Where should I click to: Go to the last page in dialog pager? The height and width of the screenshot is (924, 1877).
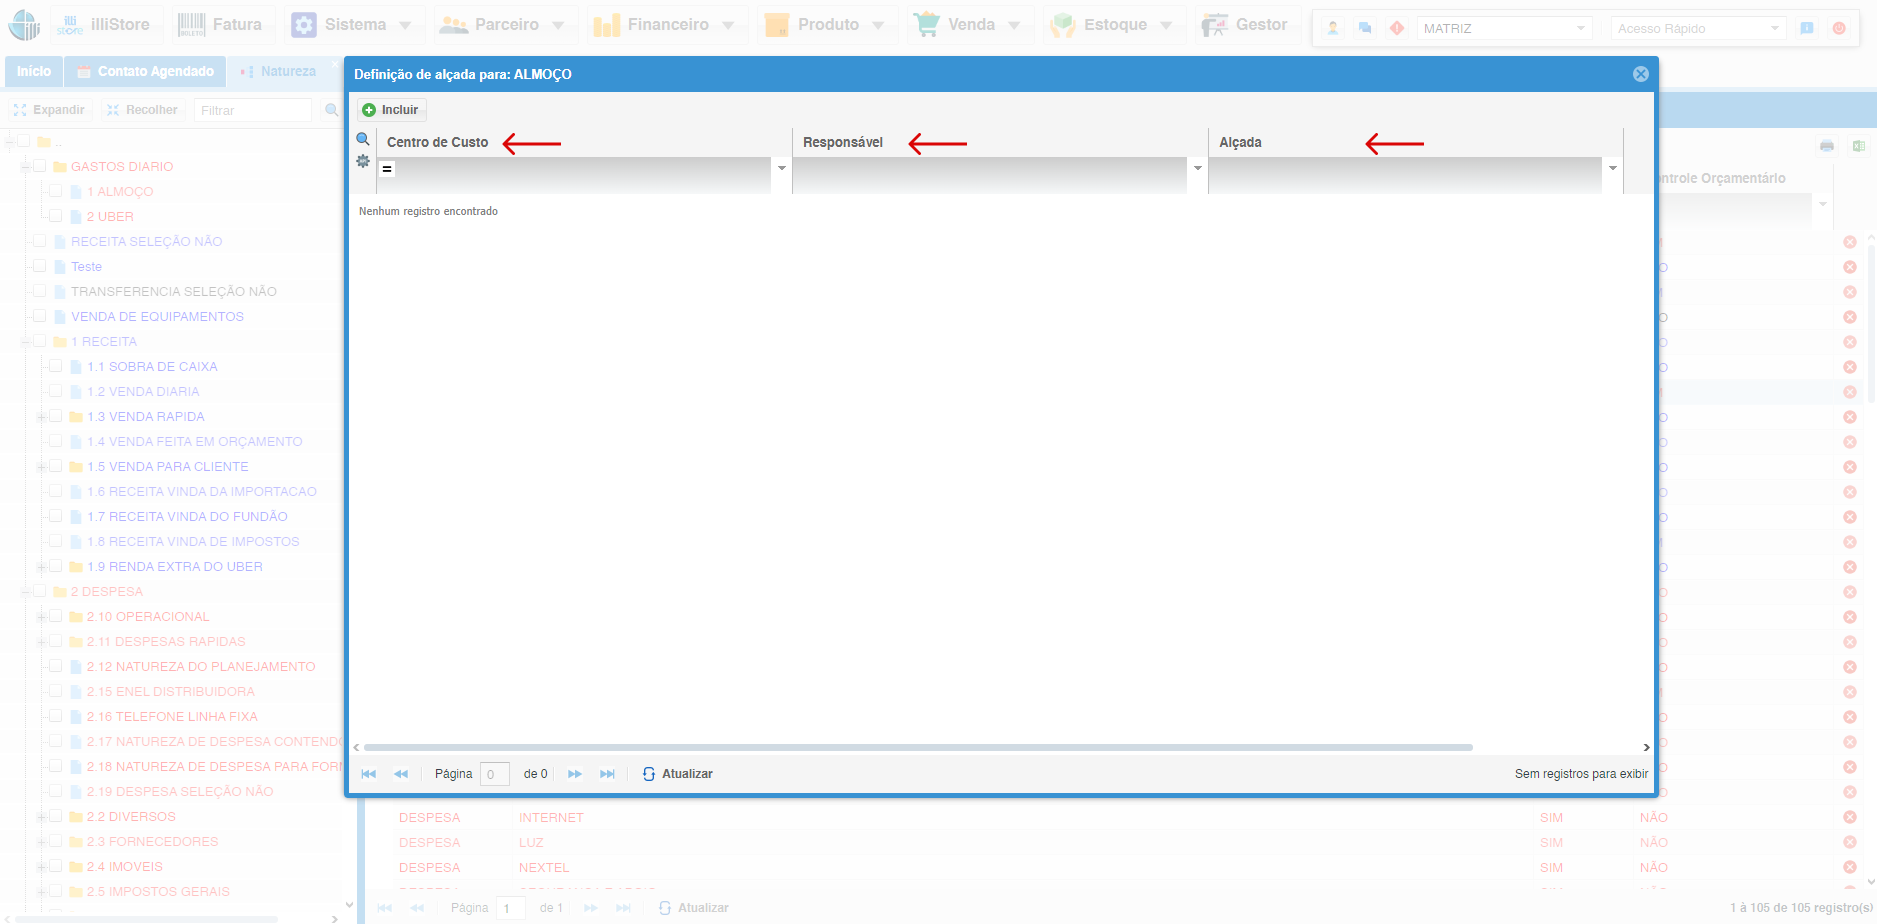pos(607,774)
